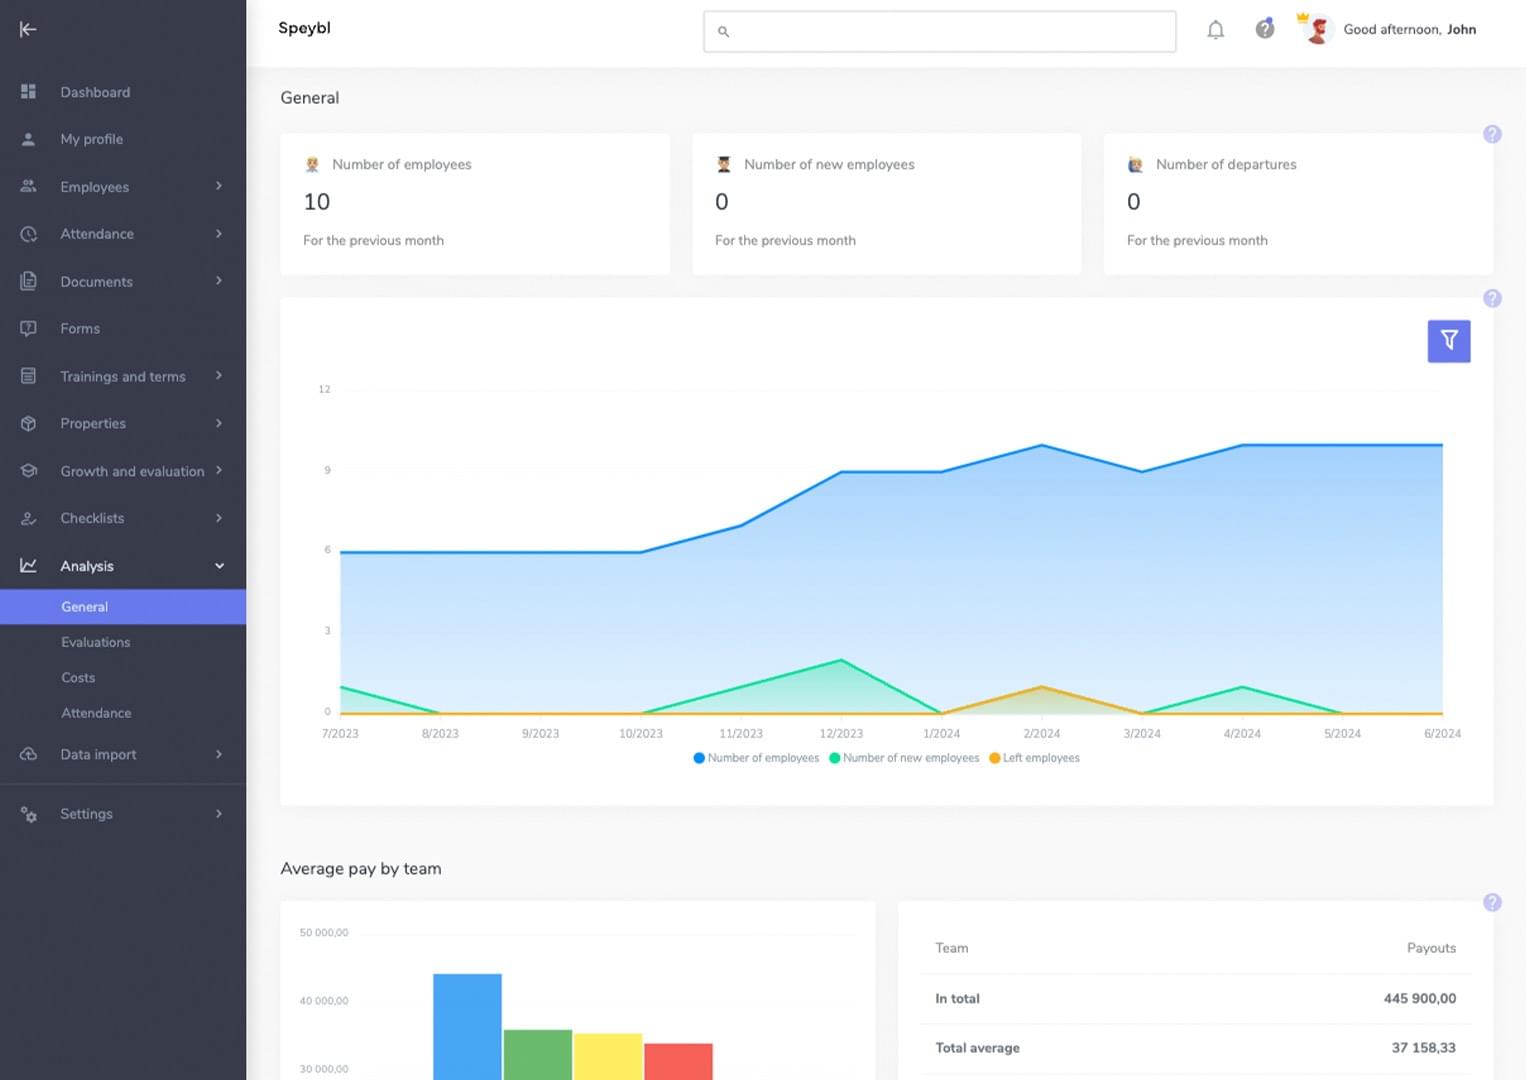Click the Number of departures card
This screenshot has width=1527, height=1080.
1298,204
